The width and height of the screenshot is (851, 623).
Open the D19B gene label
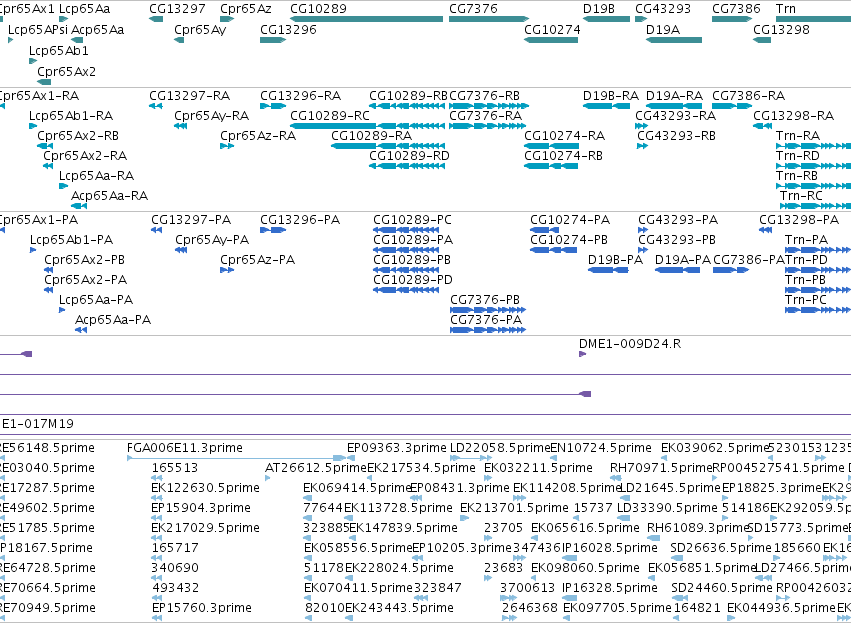click(x=599, y=9)
